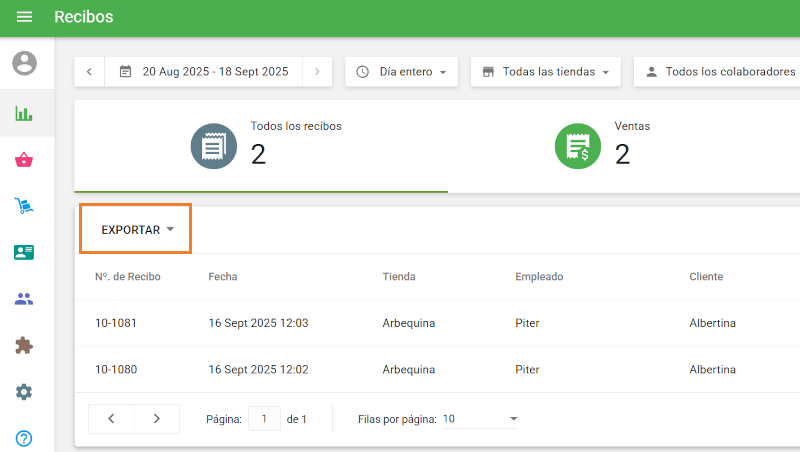Open the hamburger navigation menu
The width and height of the screenshot is (800, 452).
(24, 17)
